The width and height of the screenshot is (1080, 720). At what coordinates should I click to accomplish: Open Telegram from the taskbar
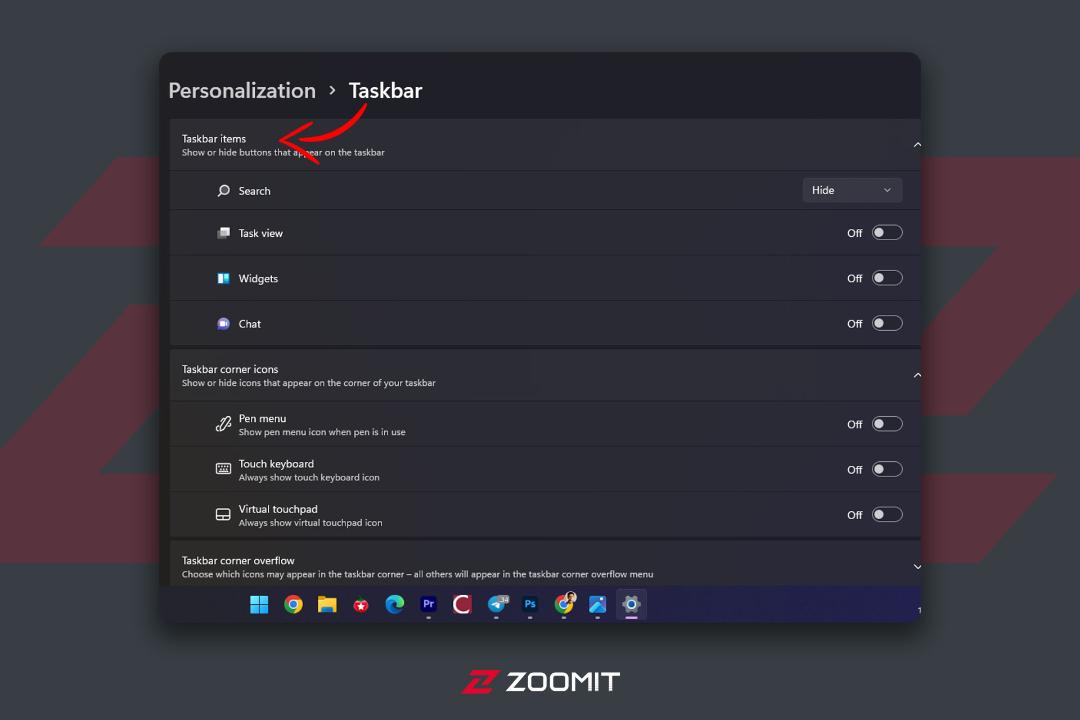(497, 604)
